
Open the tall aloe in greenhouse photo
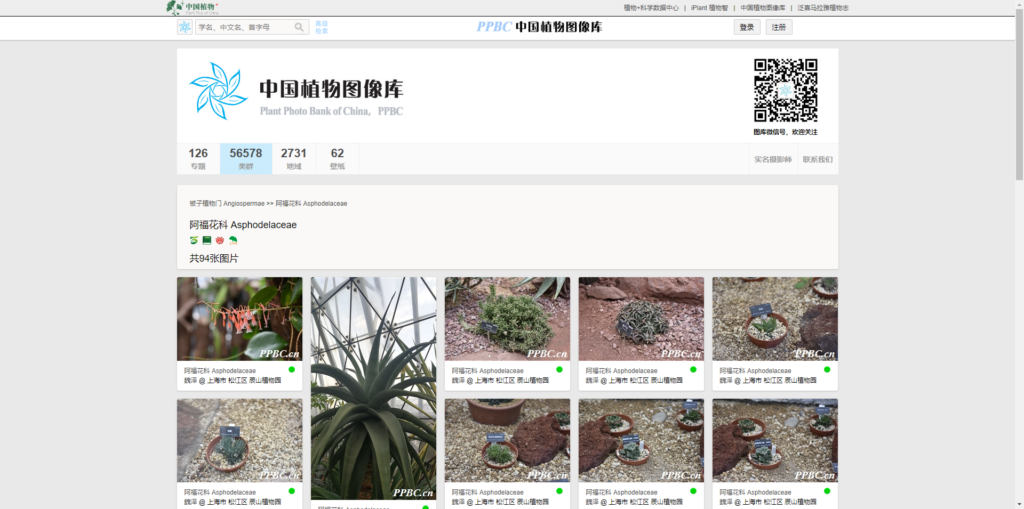click(374, 388)
